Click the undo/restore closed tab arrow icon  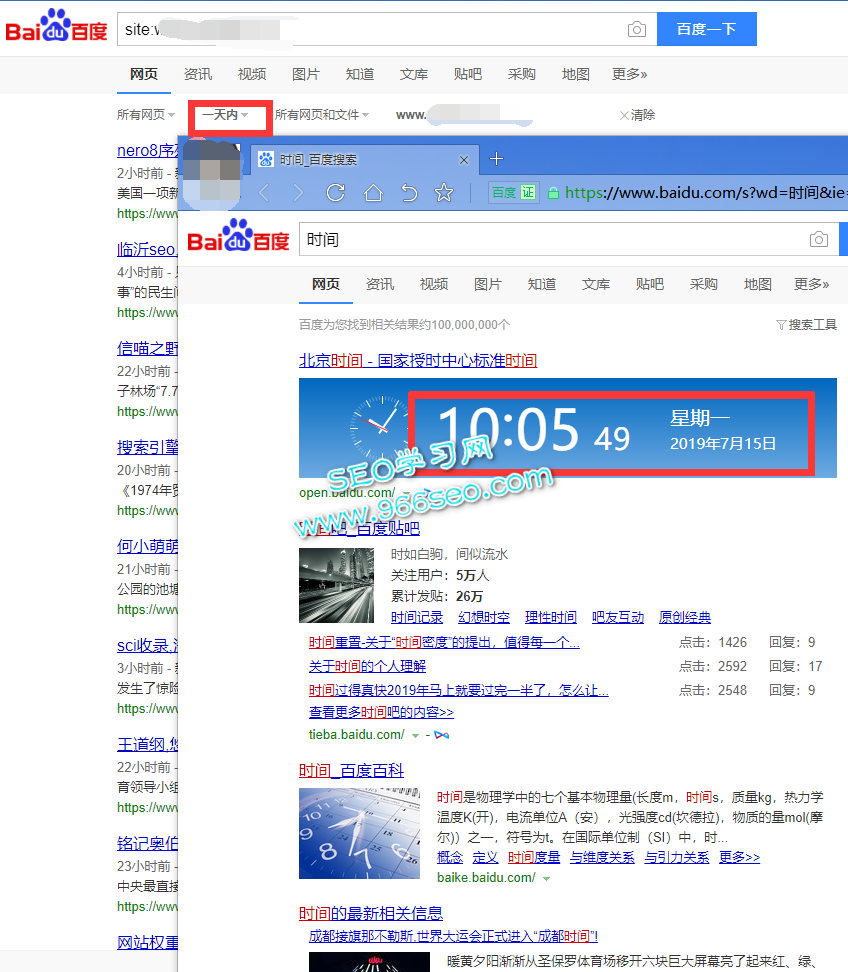coord(409,193)
